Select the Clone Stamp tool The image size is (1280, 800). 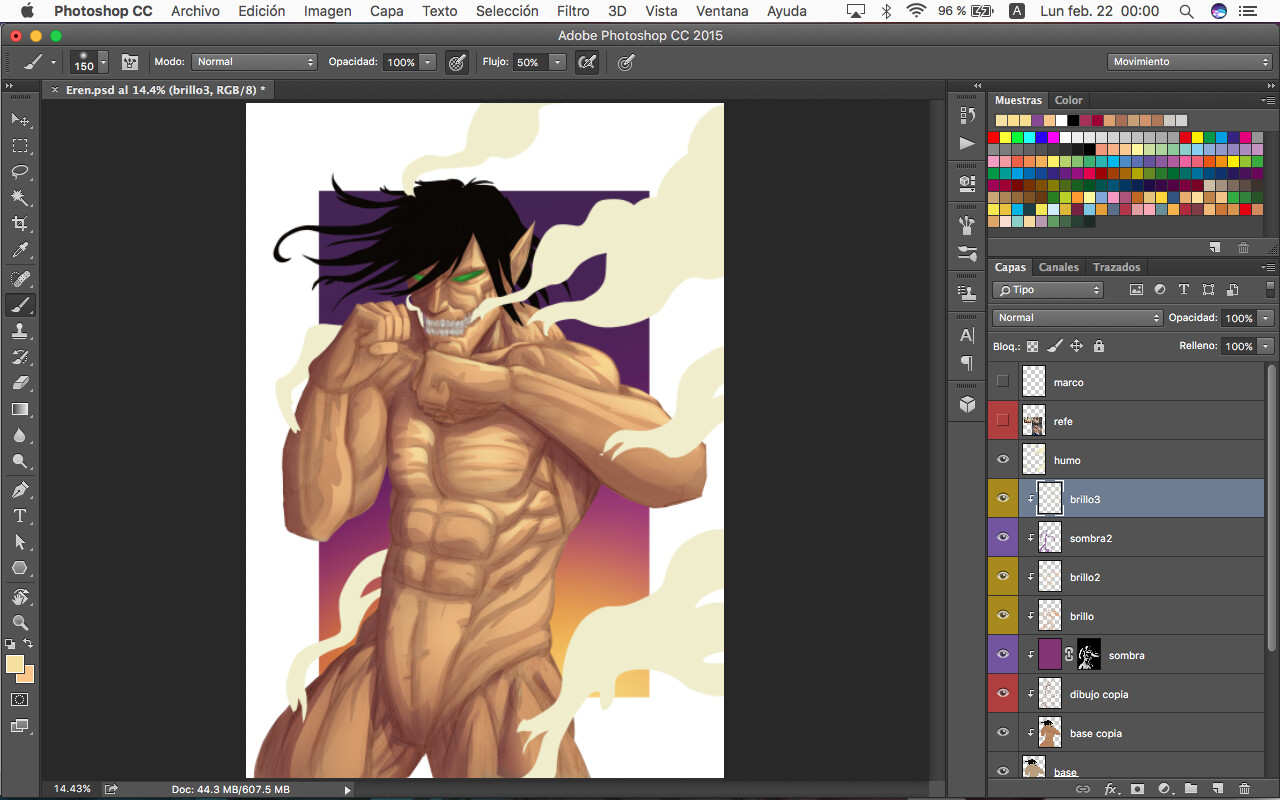click(20, 331)
